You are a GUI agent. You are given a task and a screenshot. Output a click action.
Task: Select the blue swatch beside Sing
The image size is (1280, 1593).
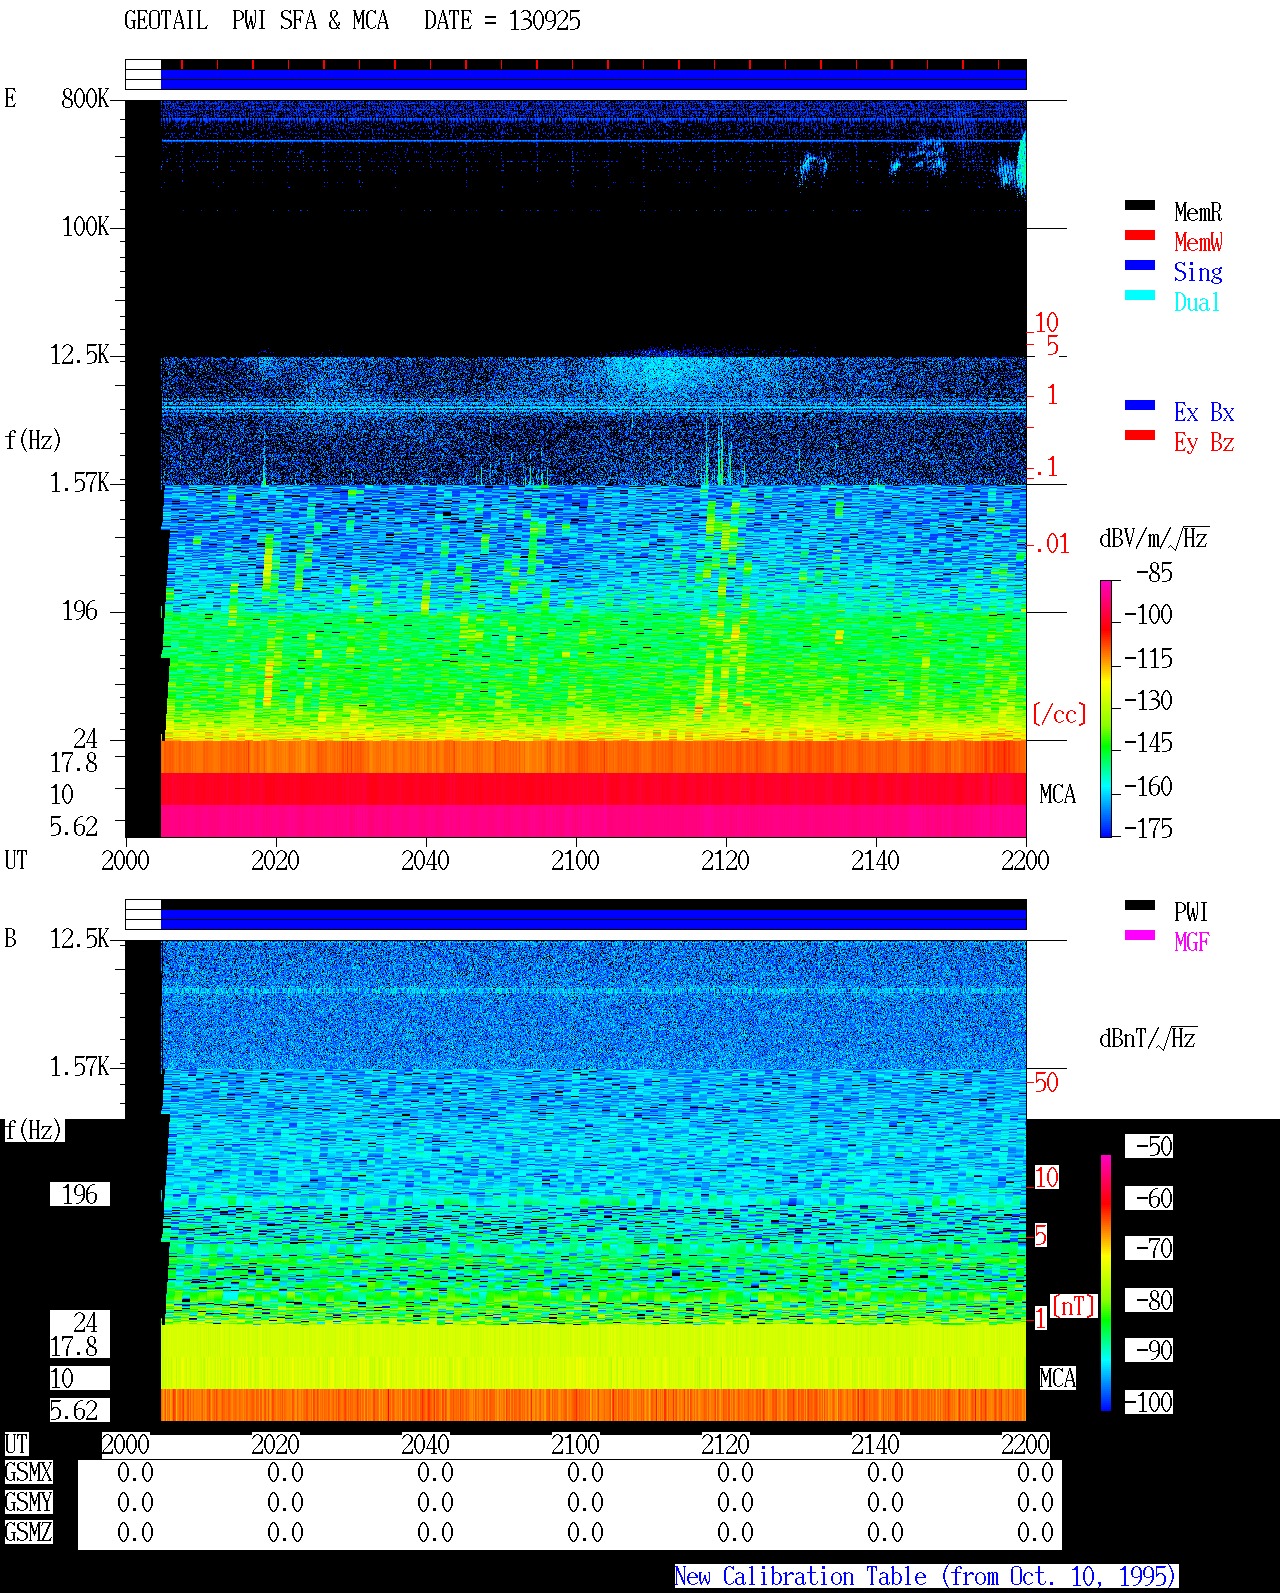(x=1140, y=266)
